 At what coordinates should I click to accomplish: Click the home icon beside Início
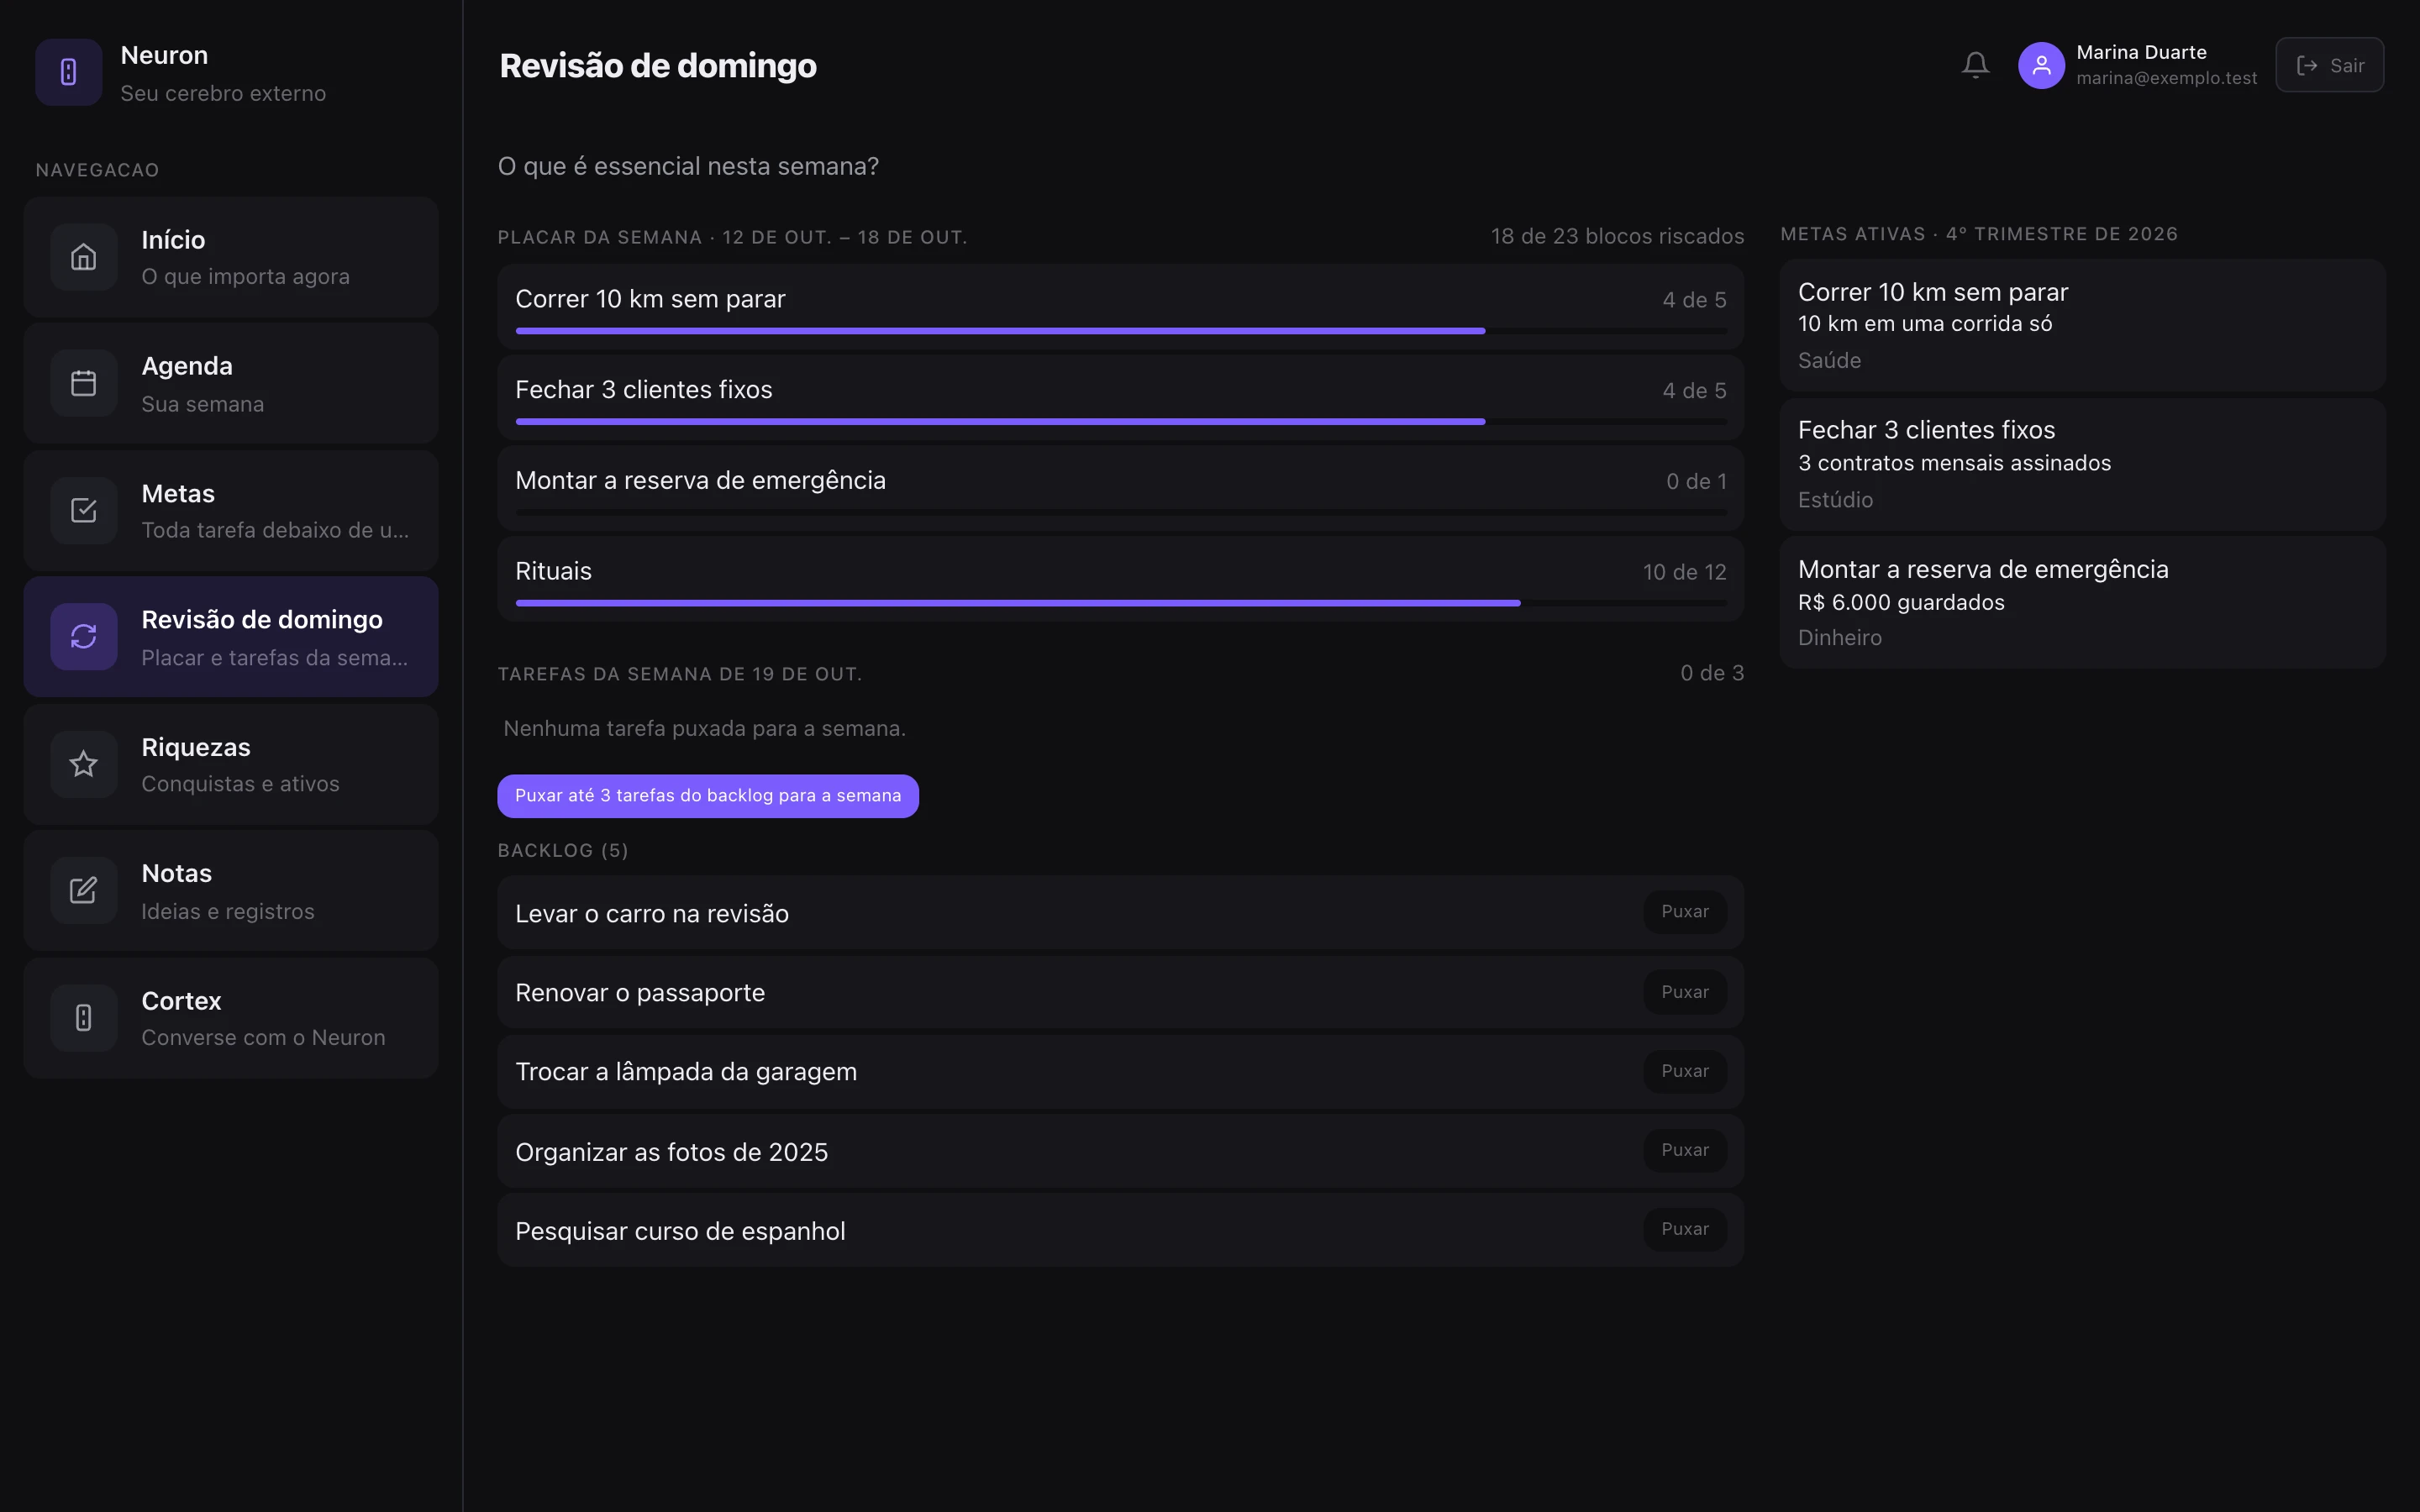tap(84, 257)
